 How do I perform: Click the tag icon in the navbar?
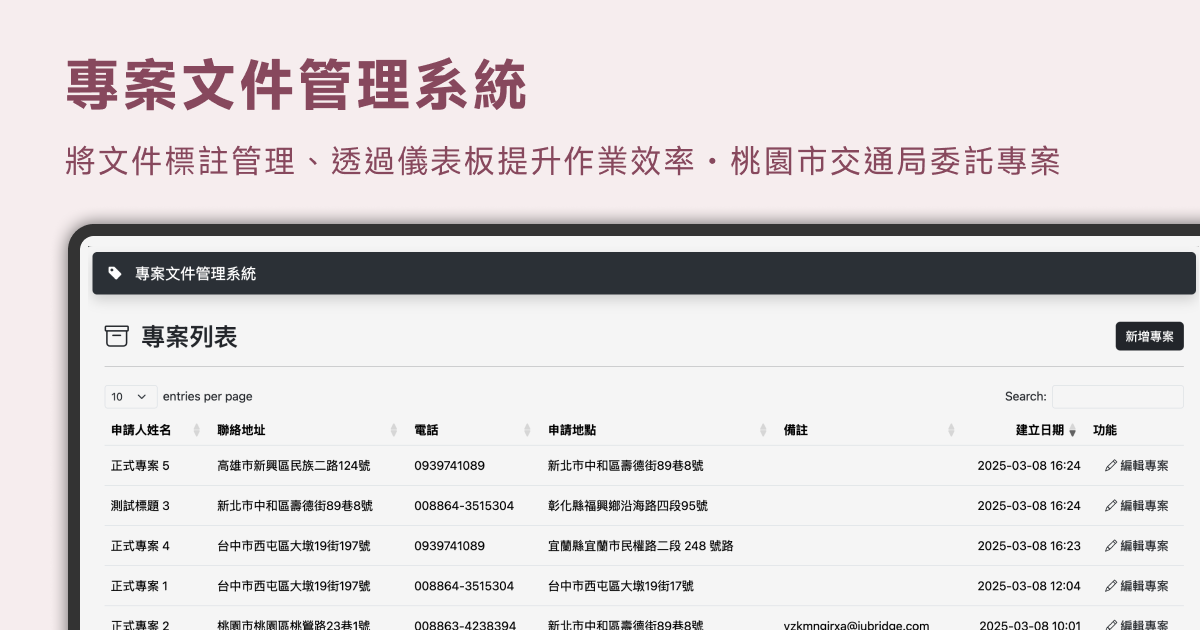[x=115, y=273]
